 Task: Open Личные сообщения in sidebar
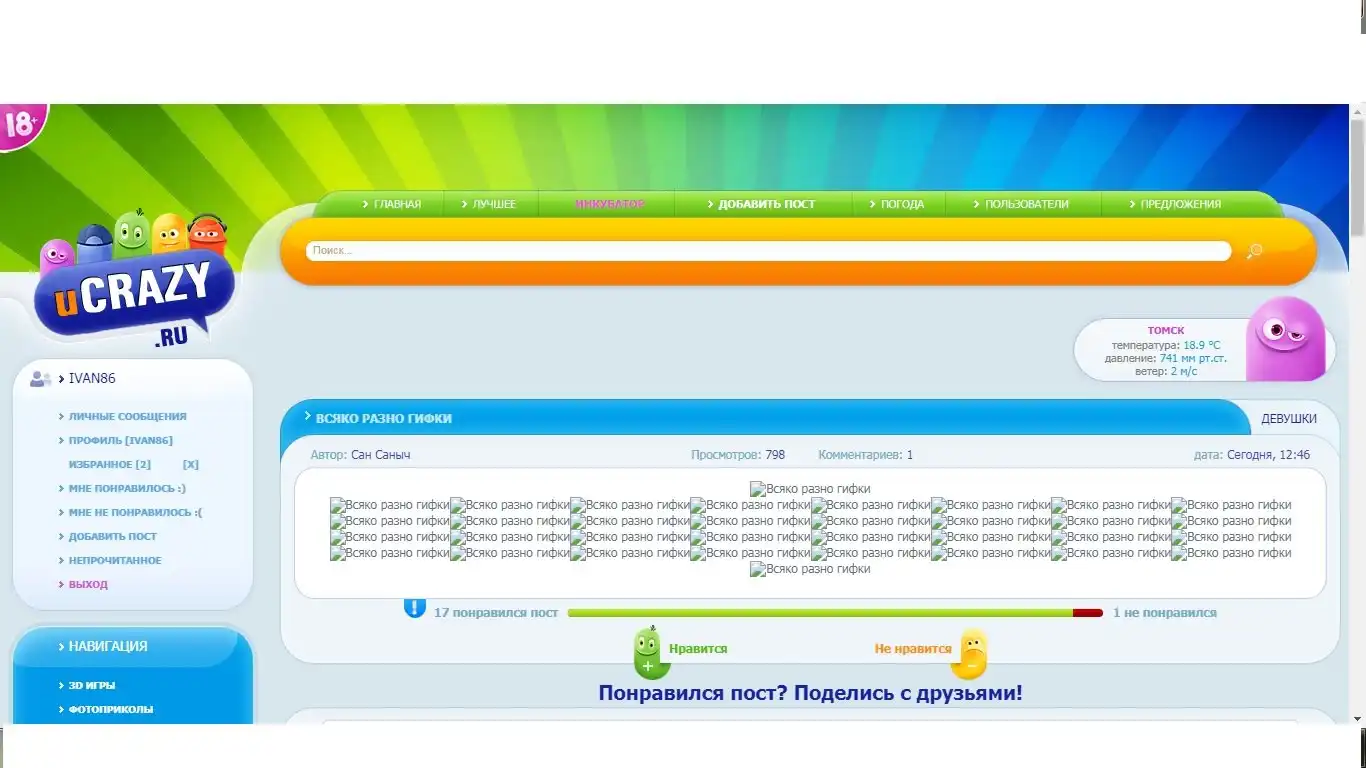[x=127, y=417]
